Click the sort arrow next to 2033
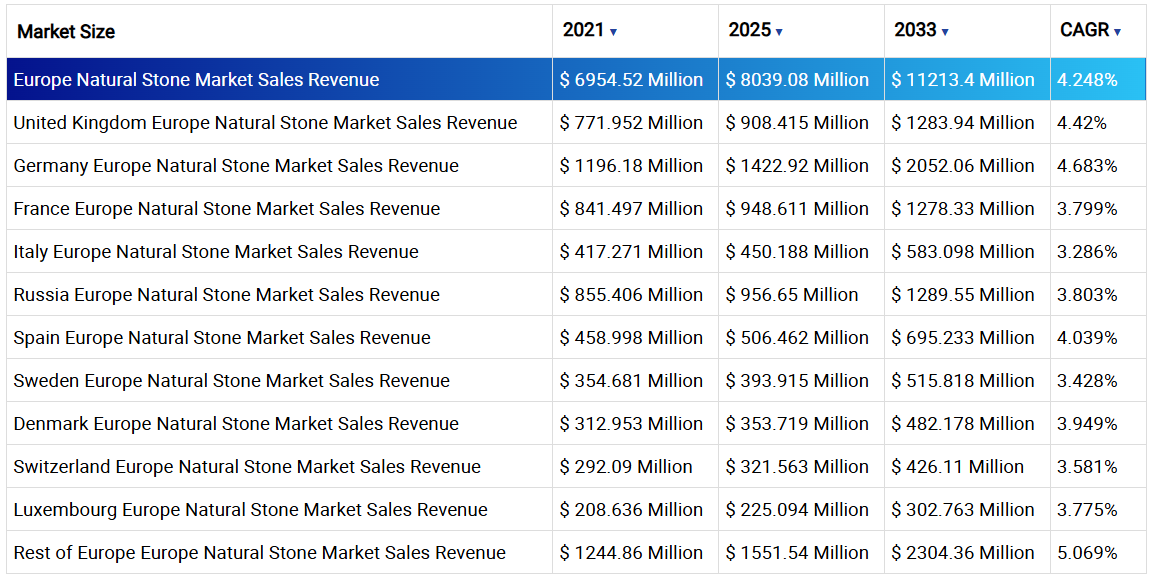The height and width of the screenshot is (575, 1150). pos(945,32)
